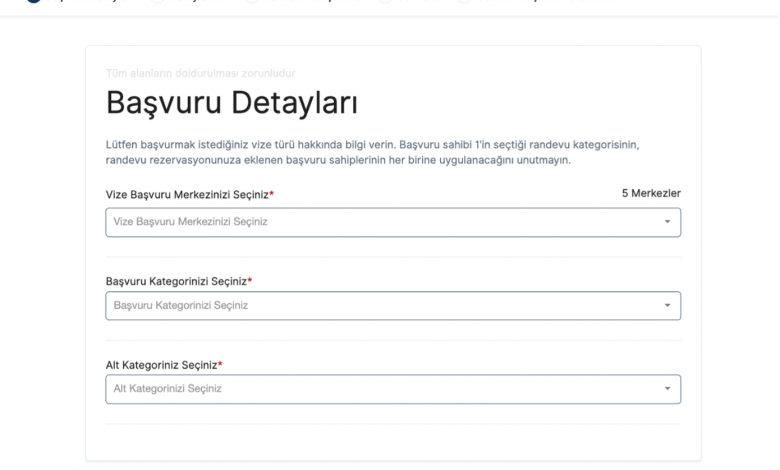Click the 'Tüm alanların doldurulması zorunludur' note

[200, 74]
